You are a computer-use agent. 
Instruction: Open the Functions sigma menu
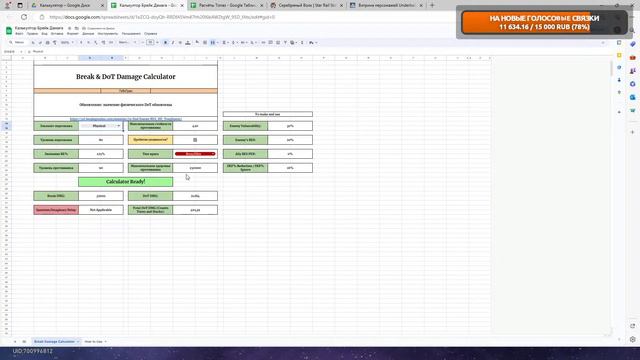coord(302,42)
